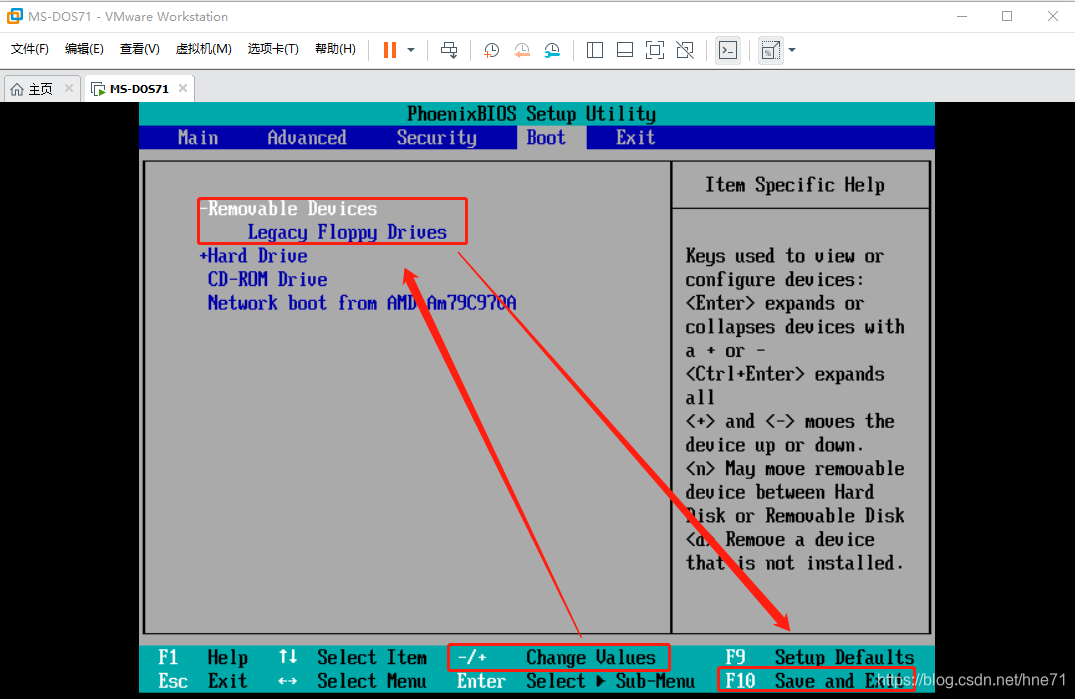The image size is (1075, 699).
Task: Maximize the VMware Workstation window
Action: click(1006, 16)
